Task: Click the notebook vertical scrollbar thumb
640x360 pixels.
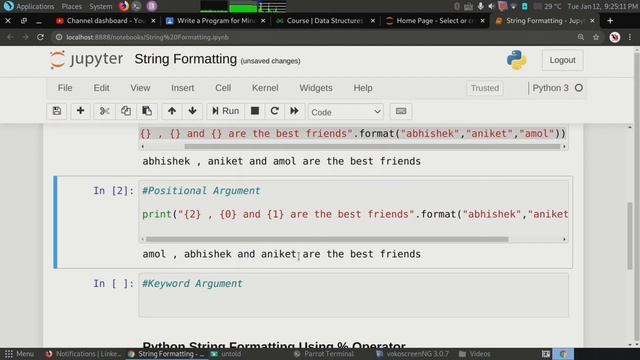Action: 630,235
